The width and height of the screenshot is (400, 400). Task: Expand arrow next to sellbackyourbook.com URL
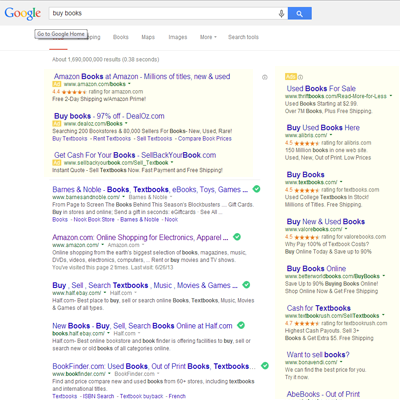pyautogui.click(x=172, y=163)
